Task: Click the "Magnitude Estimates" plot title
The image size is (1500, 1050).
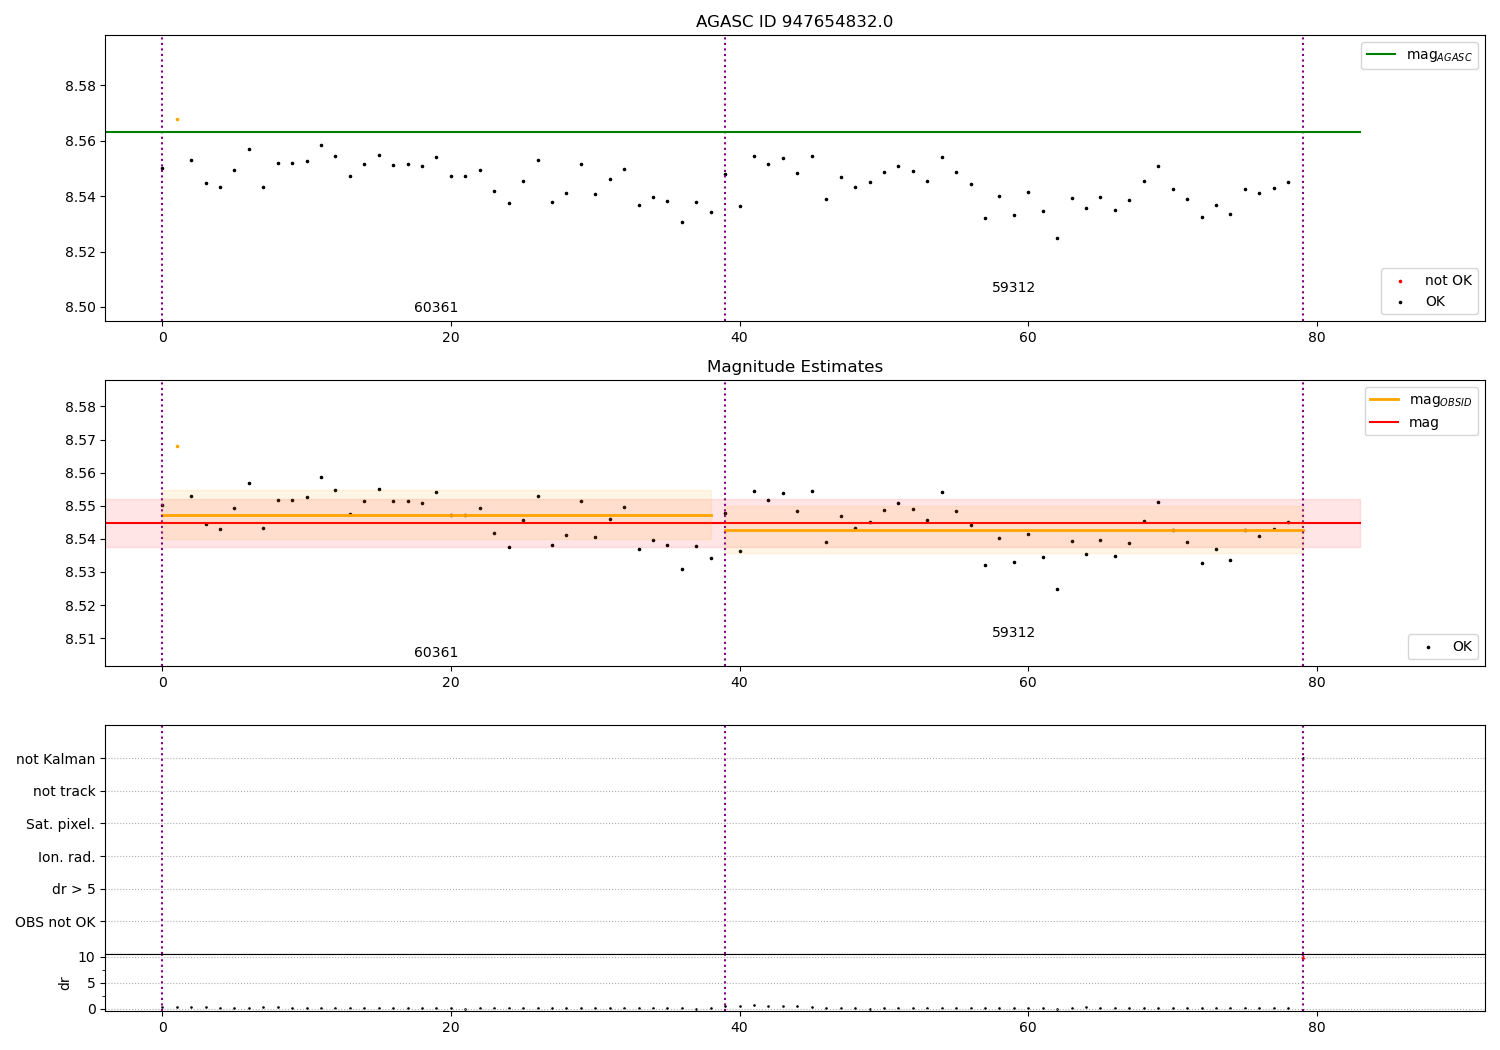Action: 794,367
